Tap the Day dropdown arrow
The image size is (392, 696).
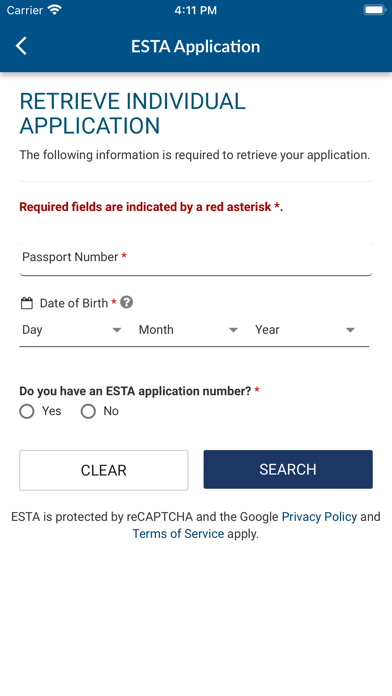pyautogui.click(x=117, y=330)
